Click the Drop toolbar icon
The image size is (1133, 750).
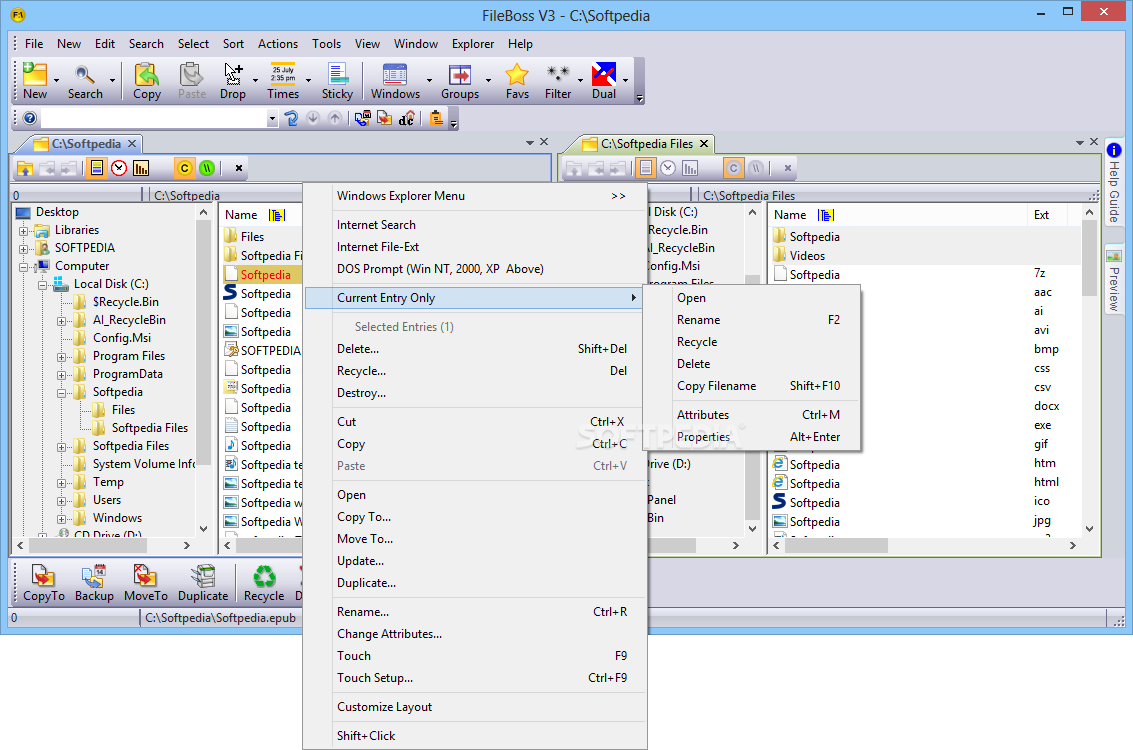233,74
